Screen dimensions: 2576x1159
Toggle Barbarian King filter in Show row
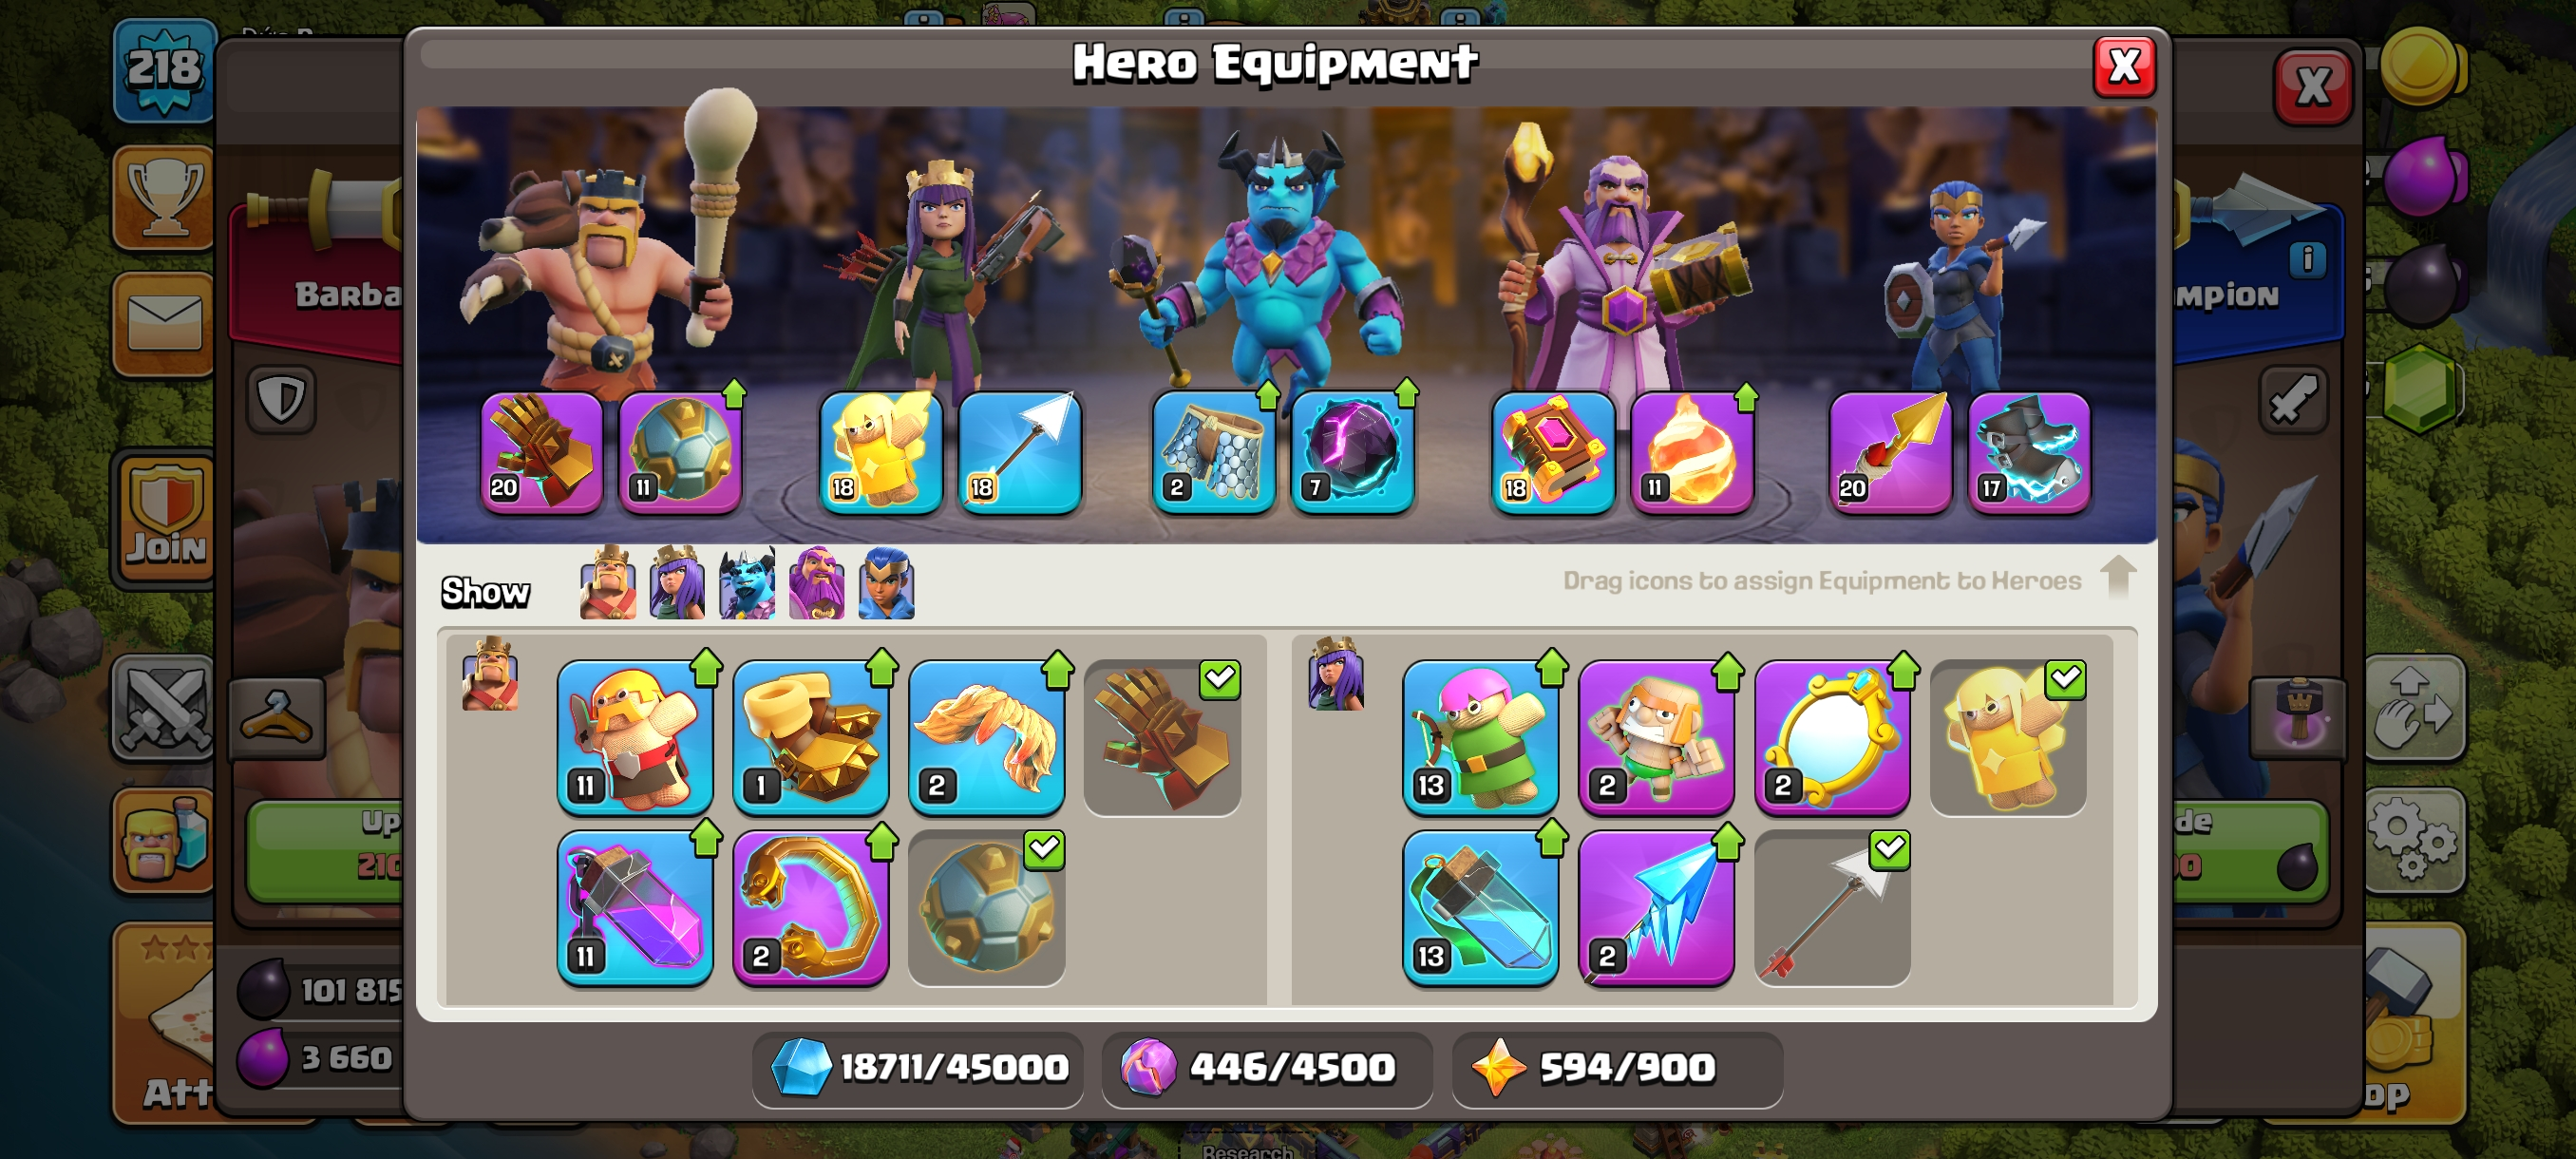point(608,583)
